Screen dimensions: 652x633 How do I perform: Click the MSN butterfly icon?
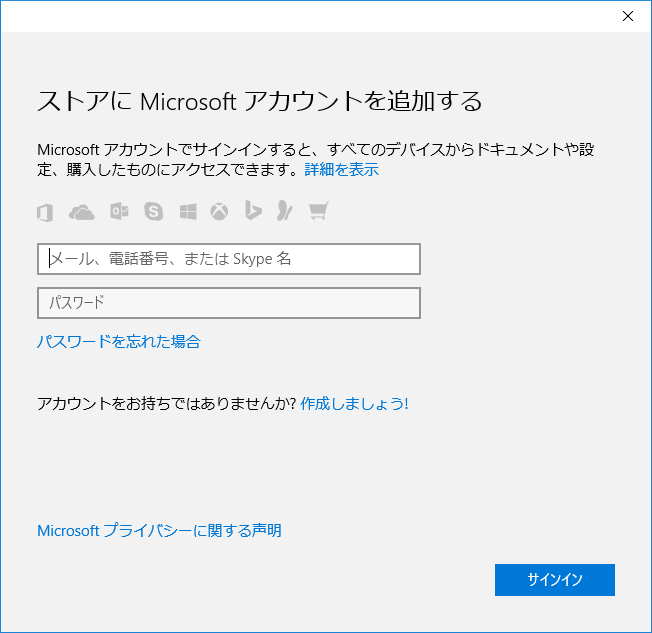pyautogui.click(x=285, y=212)
